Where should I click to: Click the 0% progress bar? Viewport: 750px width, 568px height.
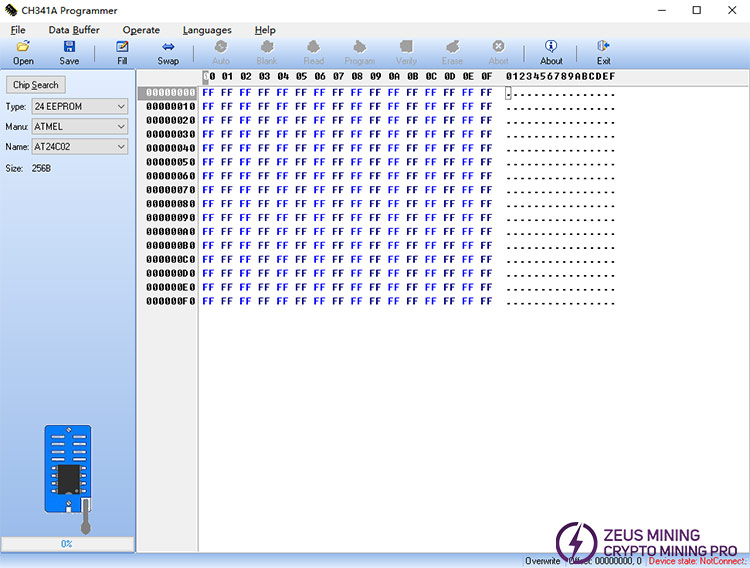pos(67,544)
